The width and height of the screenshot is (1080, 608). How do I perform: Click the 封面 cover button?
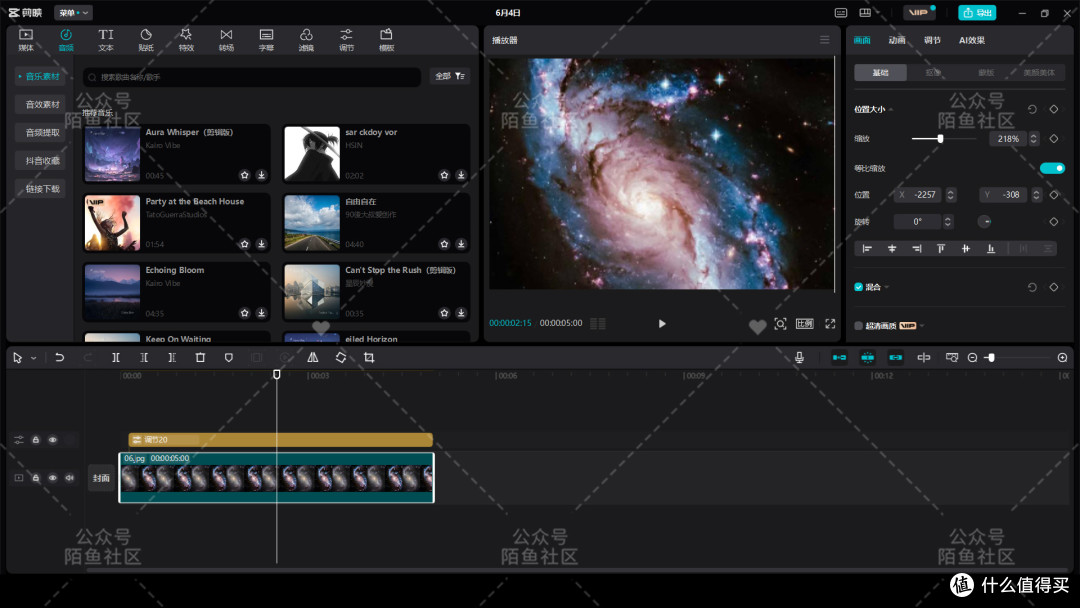tap(101, 478)
